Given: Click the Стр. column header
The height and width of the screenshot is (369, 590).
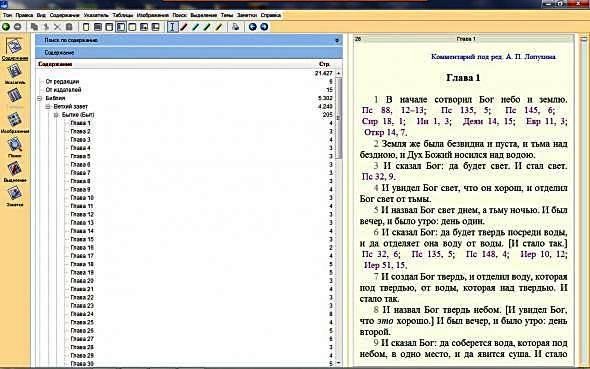Looking at the screenshot, I should tap(324, 64).
